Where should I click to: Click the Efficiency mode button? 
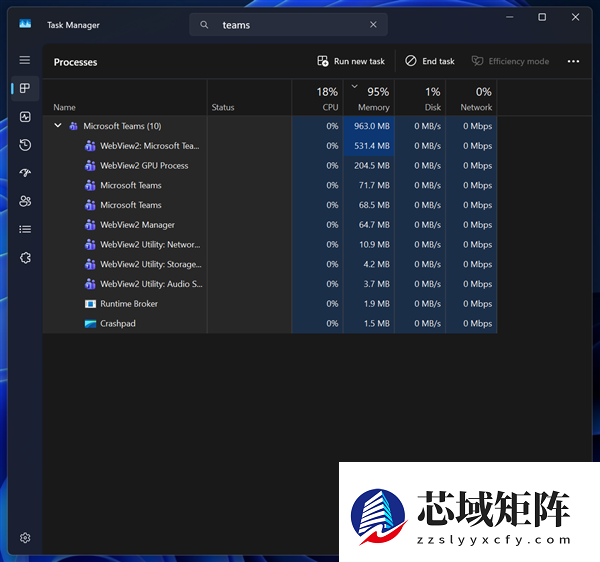(x=510, y=61)
